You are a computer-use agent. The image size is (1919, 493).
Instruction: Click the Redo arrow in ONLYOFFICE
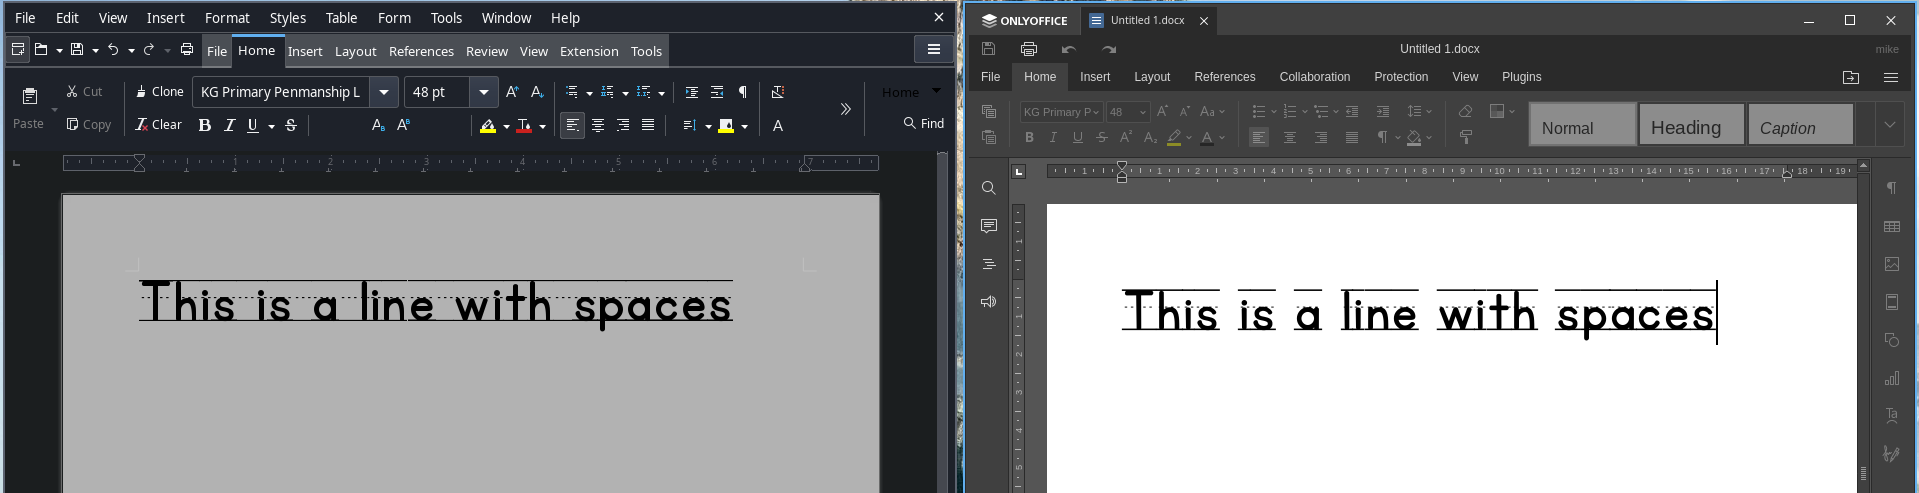pyautogui.click(x=1109, y=49)
